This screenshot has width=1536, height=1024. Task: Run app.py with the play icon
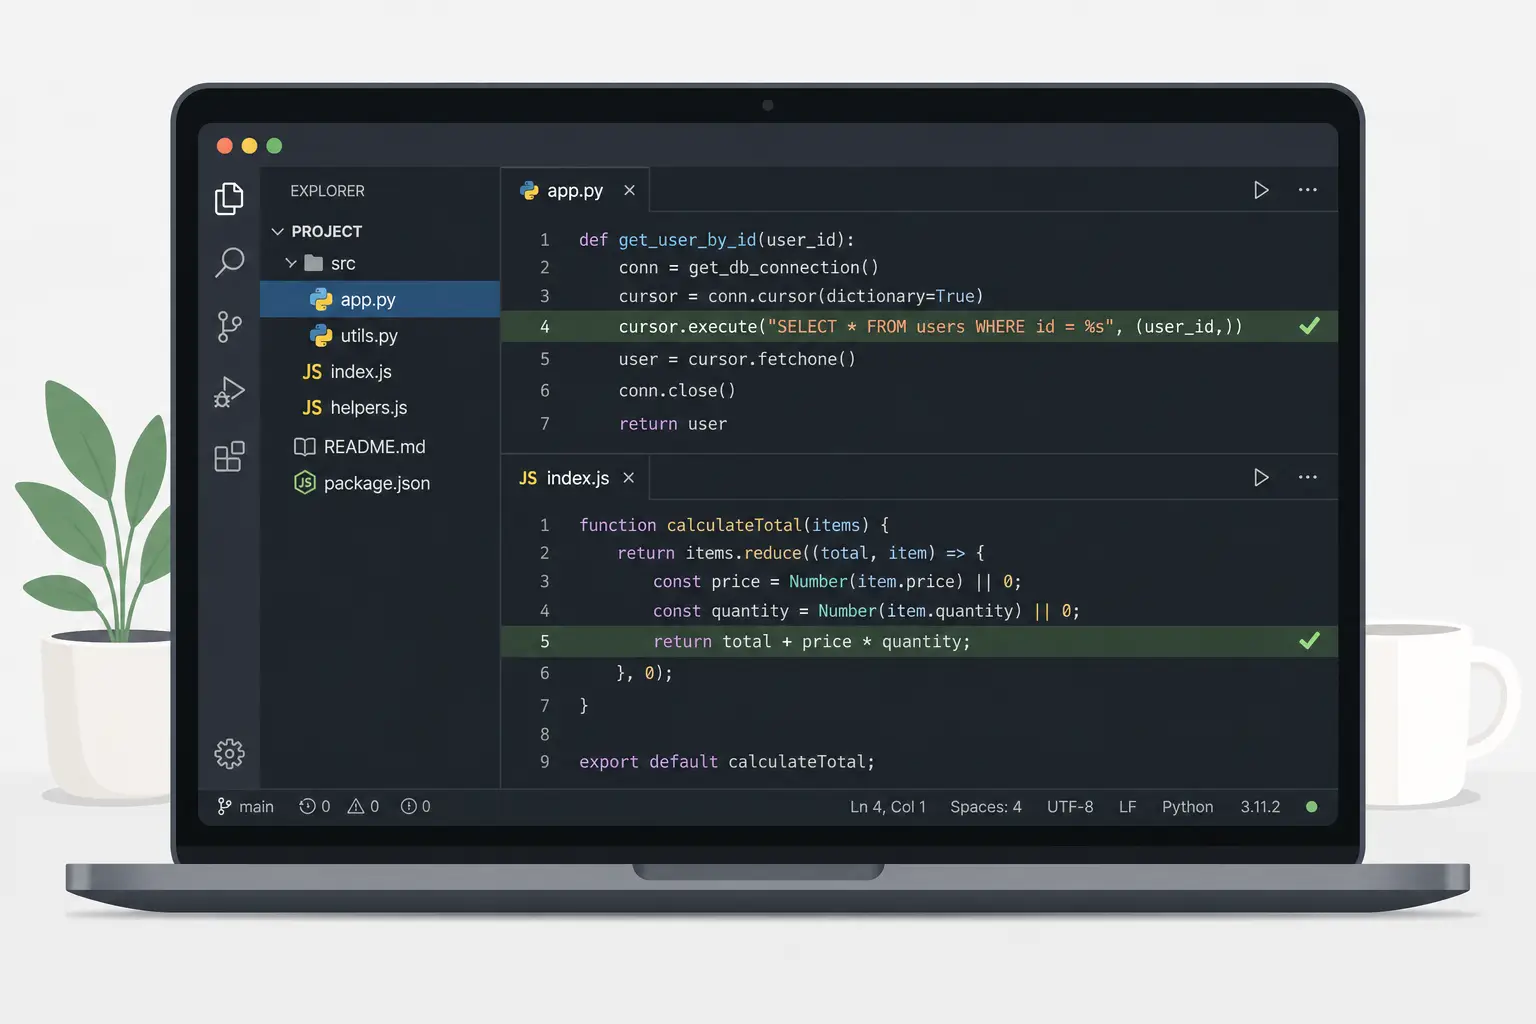point(1261,190)
